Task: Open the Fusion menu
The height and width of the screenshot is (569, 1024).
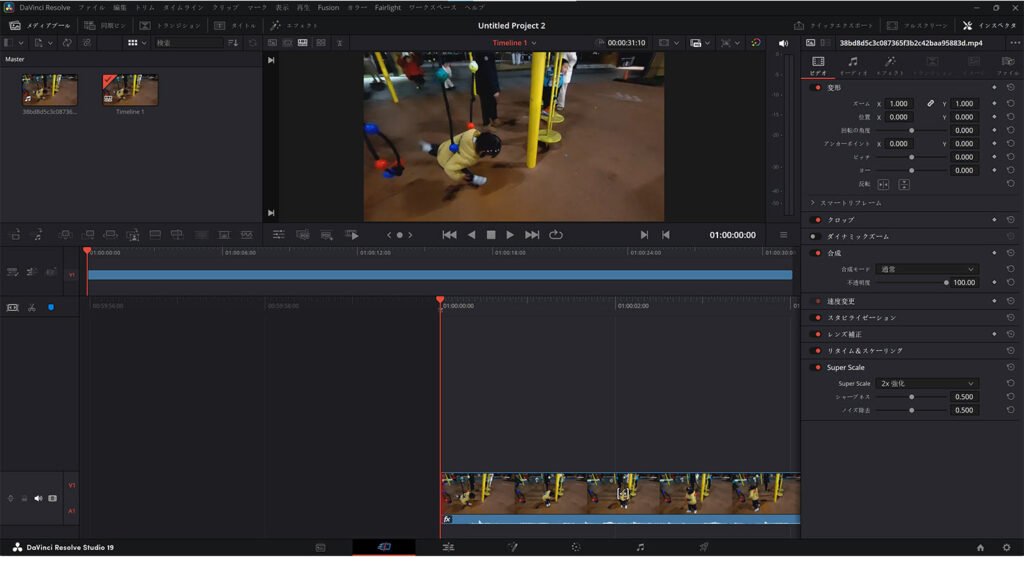Action: tap(328, 7)
